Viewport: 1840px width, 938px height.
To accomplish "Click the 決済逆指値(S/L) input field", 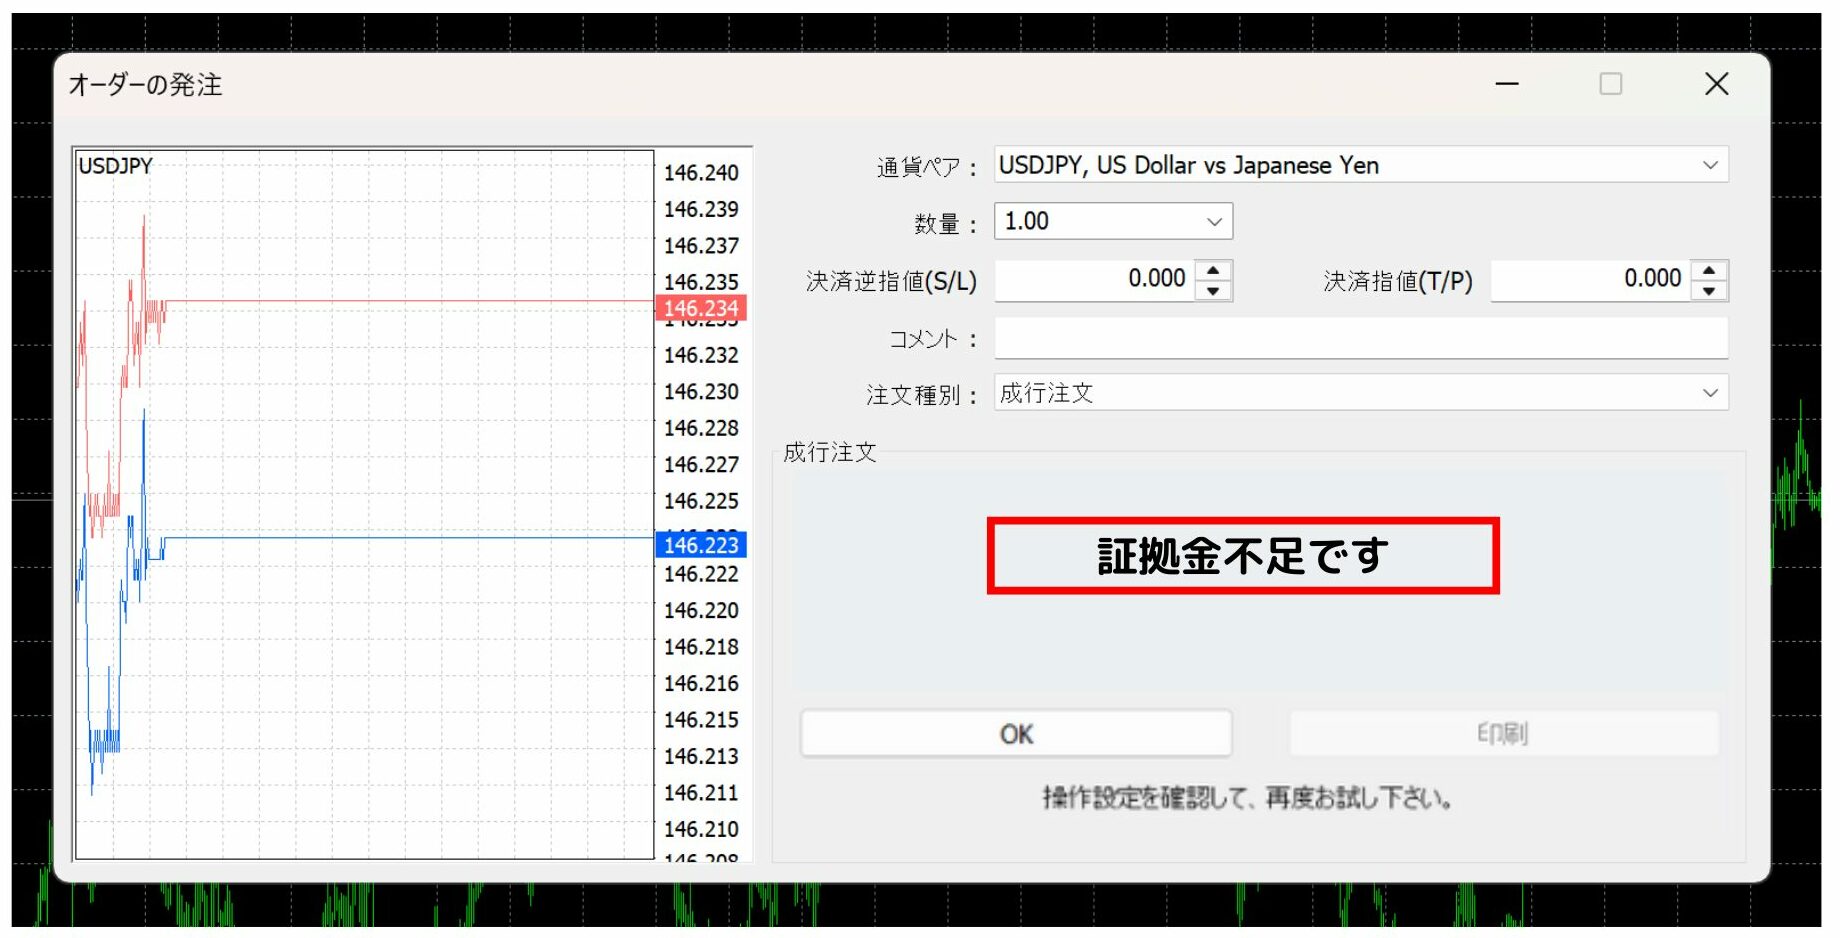I will (1095, 280).
